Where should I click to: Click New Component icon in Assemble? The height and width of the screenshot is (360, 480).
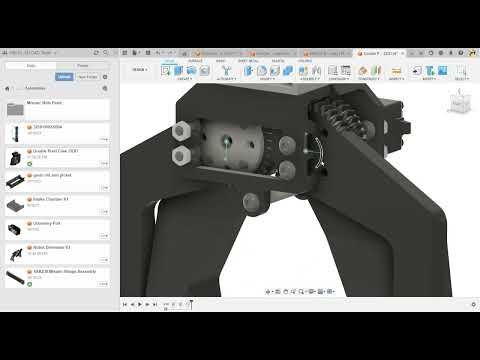(303, 70)
